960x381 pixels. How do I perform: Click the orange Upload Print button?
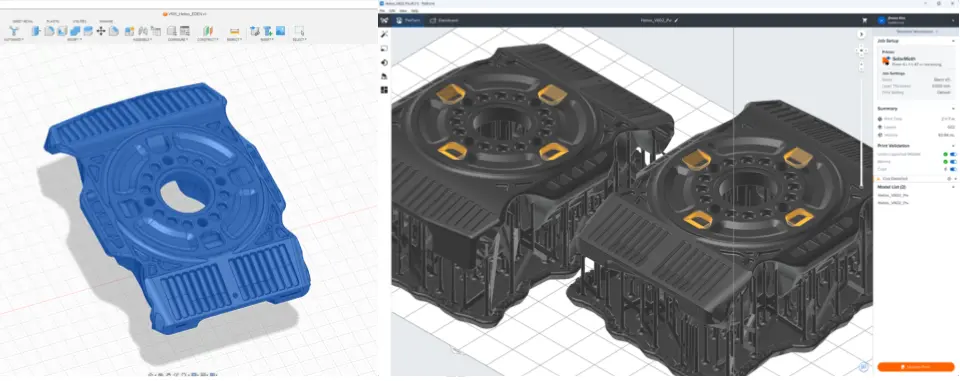coord(915,367)
